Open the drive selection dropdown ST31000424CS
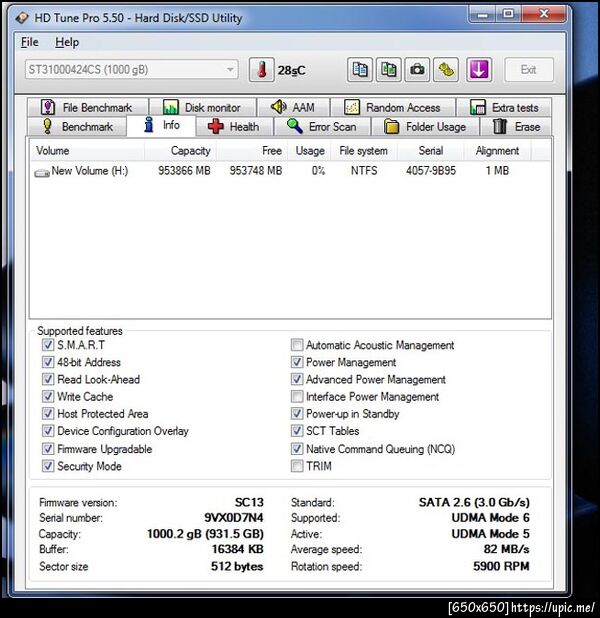 [x=132, y=70]
